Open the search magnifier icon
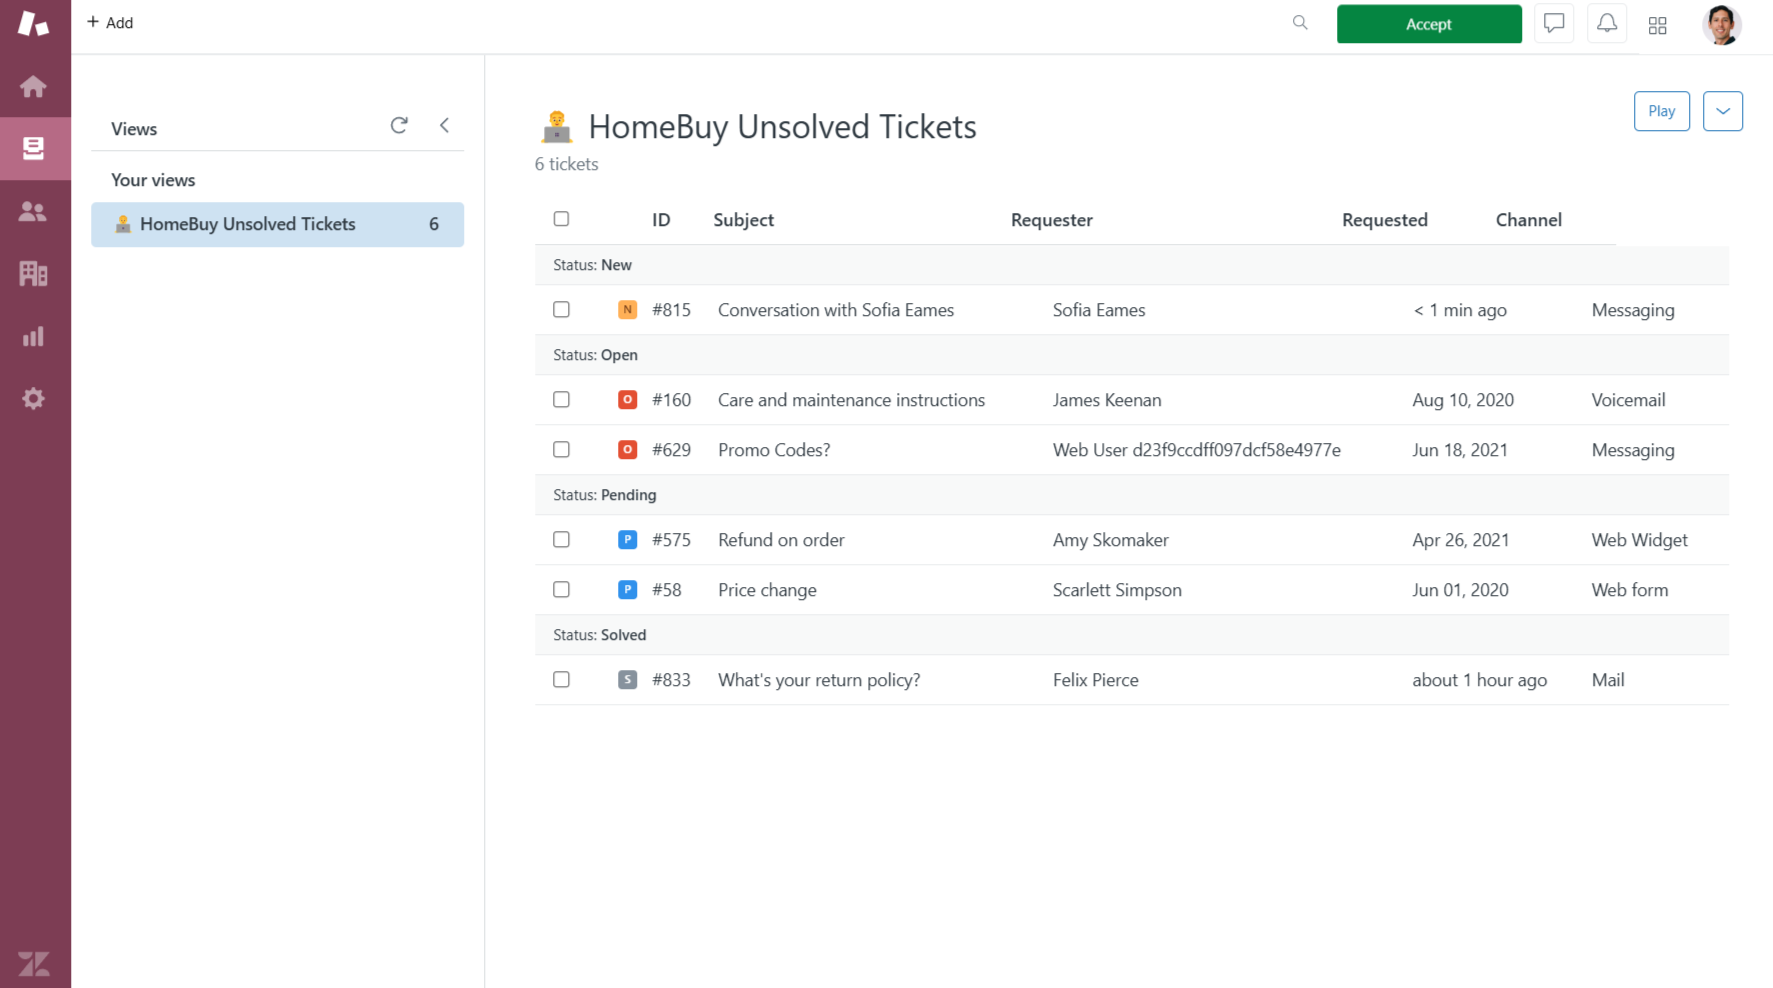The image size is (1773, 988). point(1300,22)
